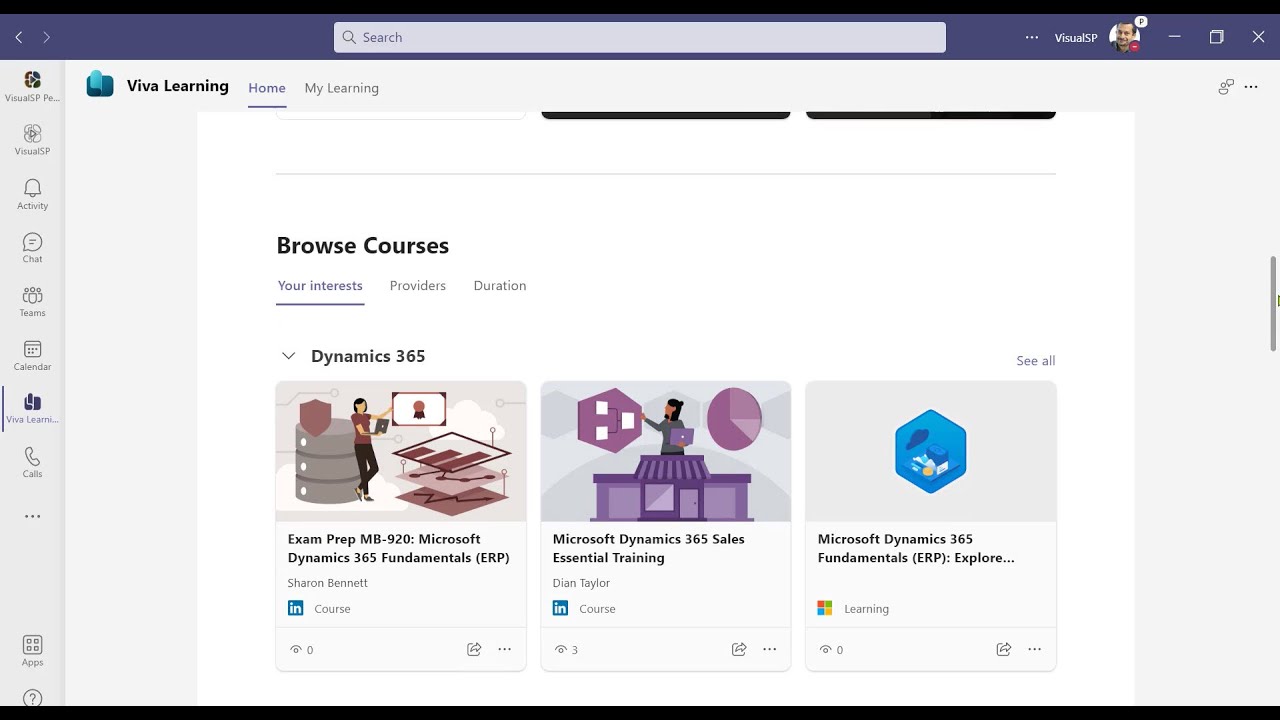This screenshot has width=1280, height=720.
Task: Click the LinkedIn icon on the Exam Prep card
Action: click(295, 608)
